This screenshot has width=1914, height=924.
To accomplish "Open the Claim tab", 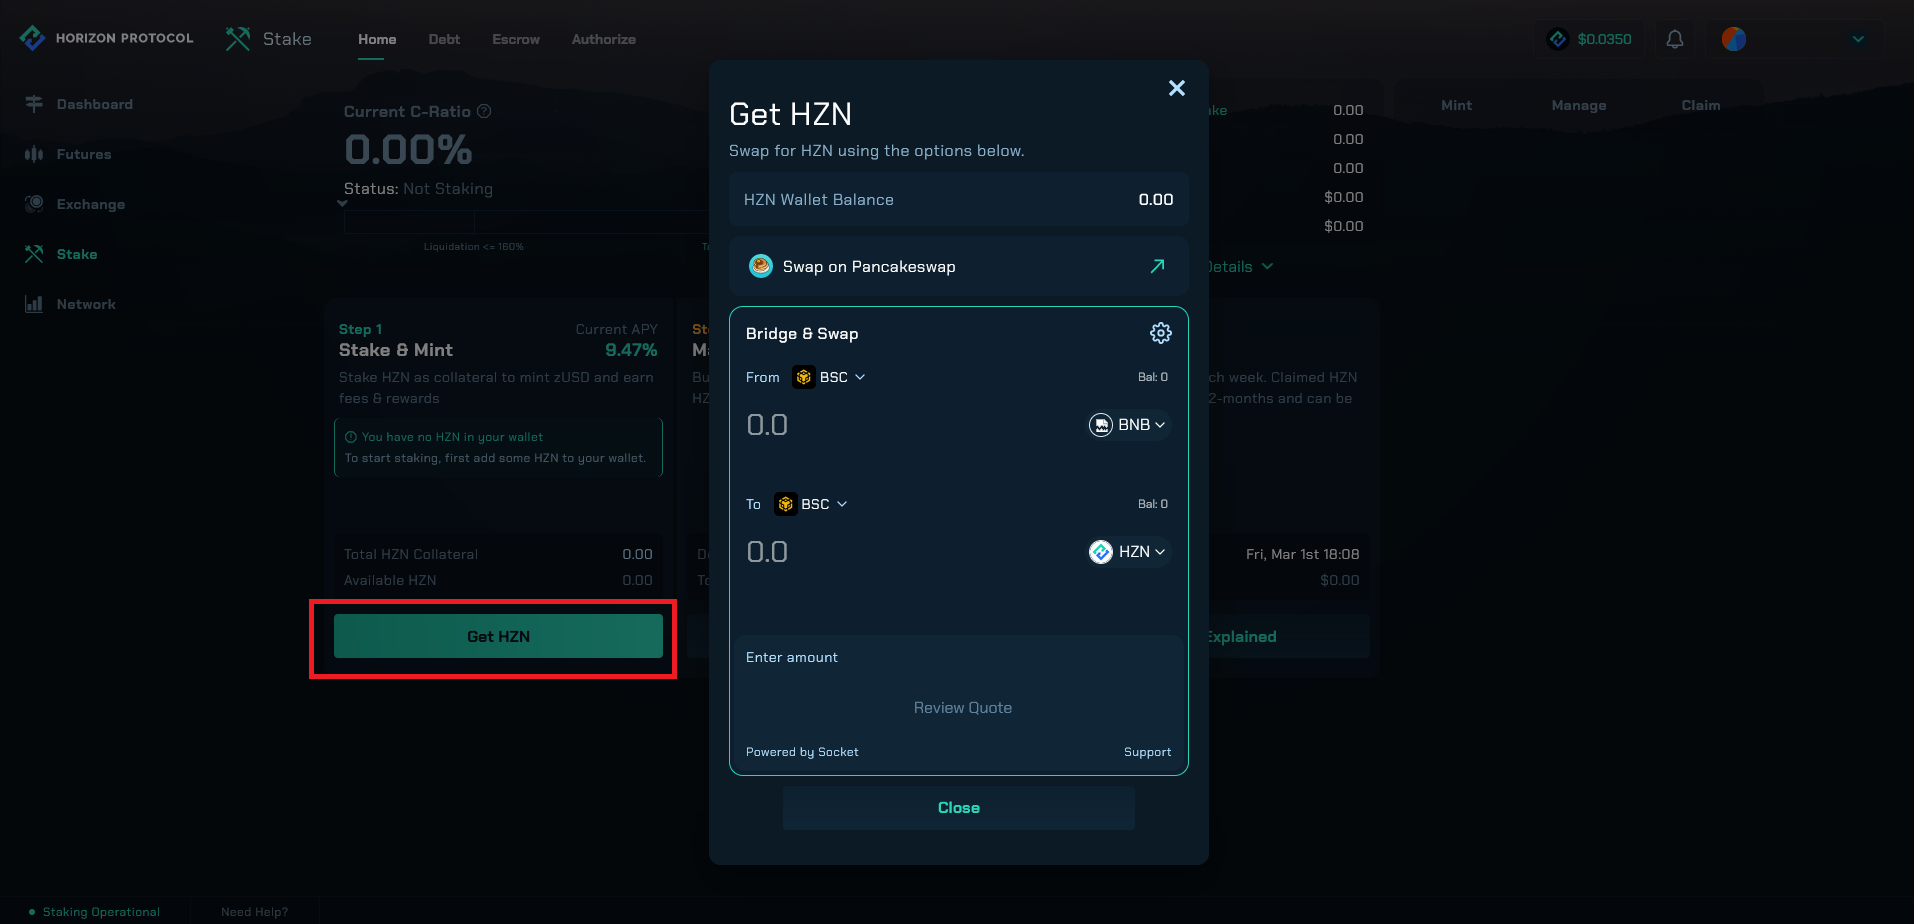I will 1701,105.
